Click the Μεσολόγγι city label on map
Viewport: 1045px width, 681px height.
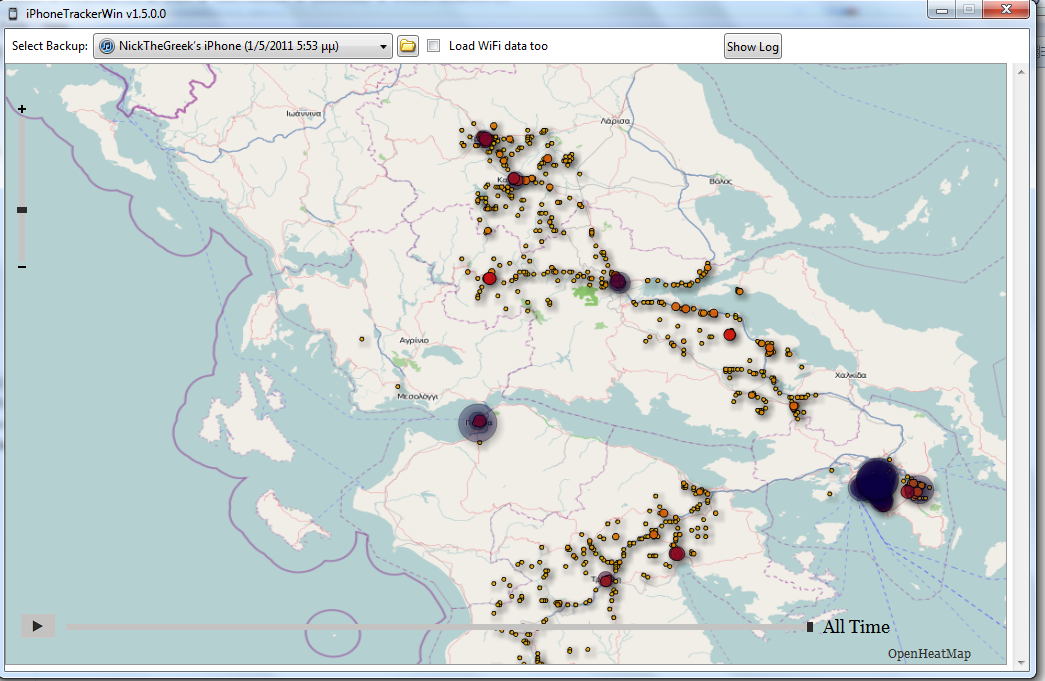coord(417,396)
